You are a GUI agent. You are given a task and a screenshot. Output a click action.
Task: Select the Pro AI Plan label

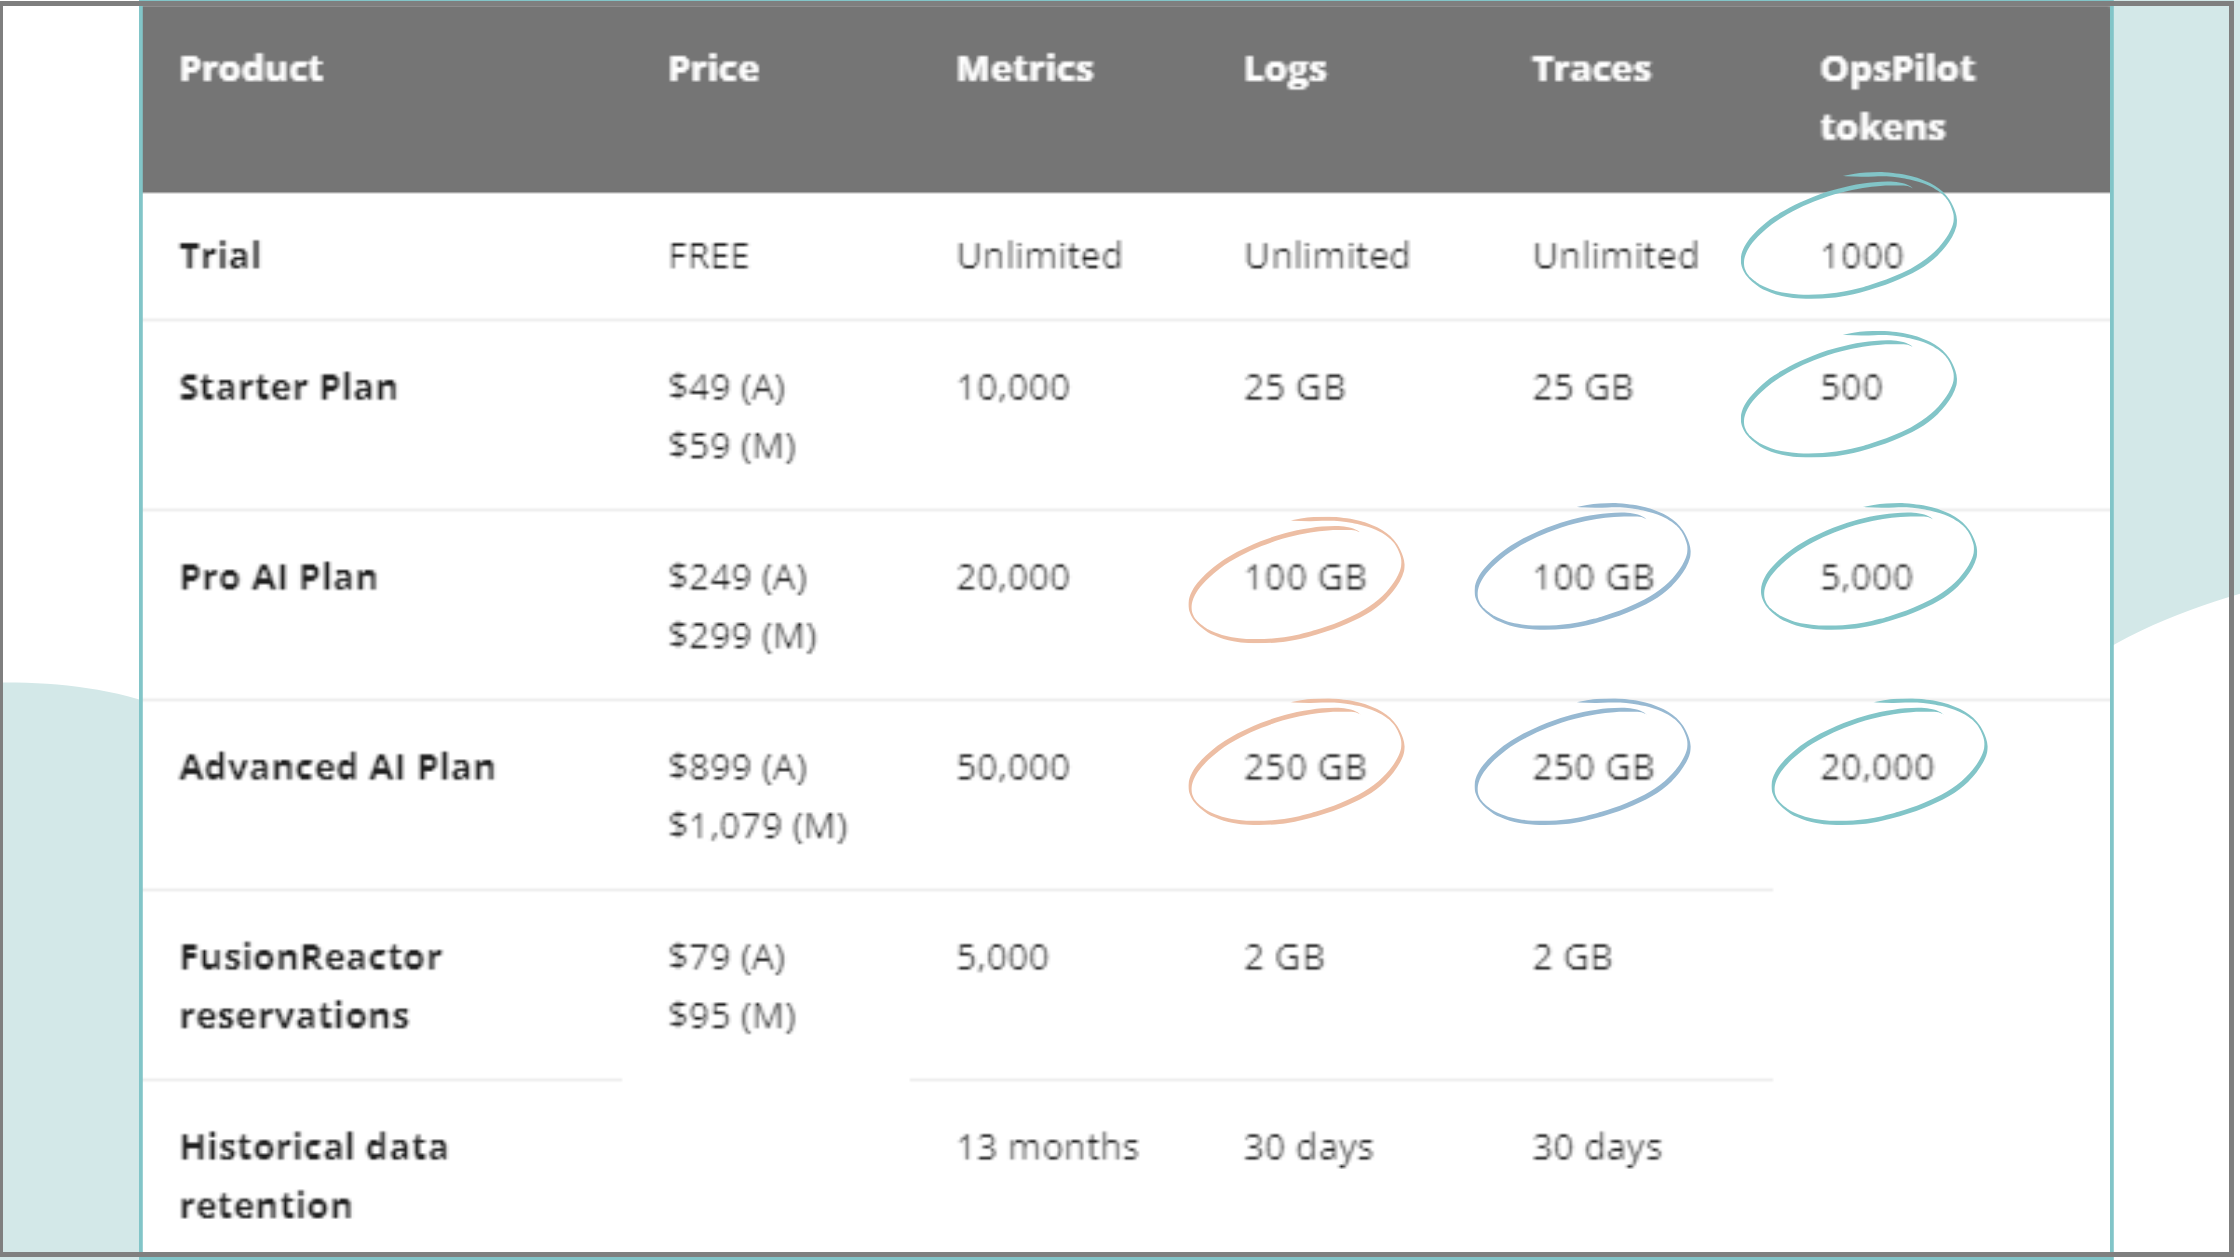tap(278, 577)
